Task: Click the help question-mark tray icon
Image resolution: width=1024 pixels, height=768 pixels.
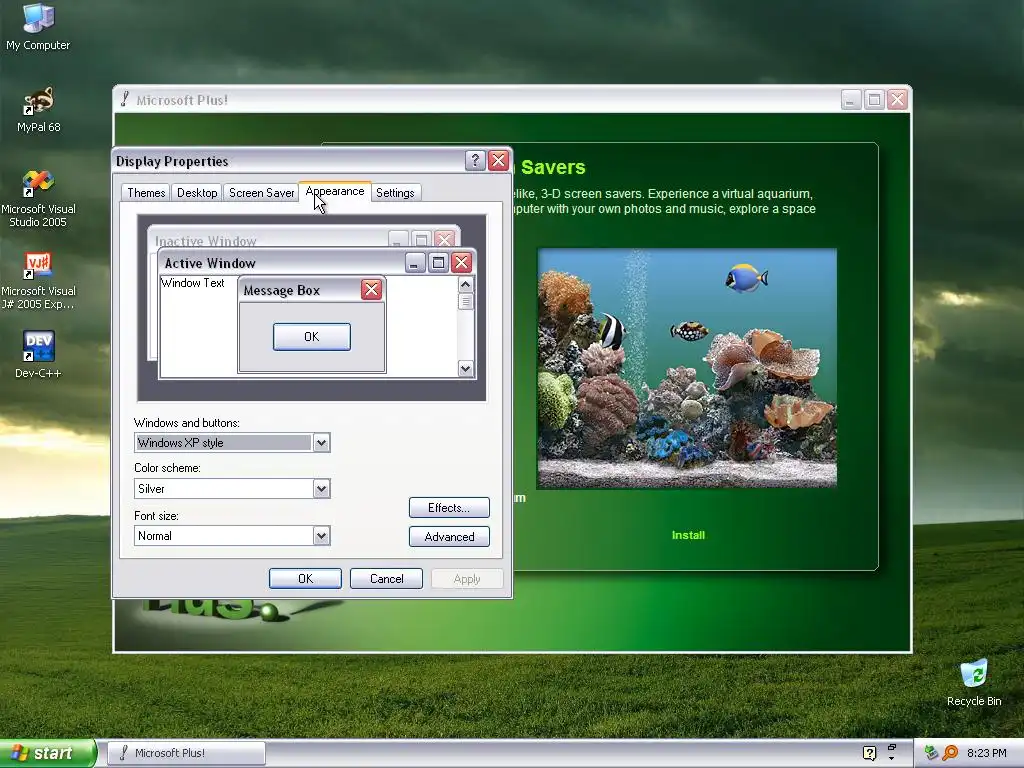Action: click(x=869, y=753)
